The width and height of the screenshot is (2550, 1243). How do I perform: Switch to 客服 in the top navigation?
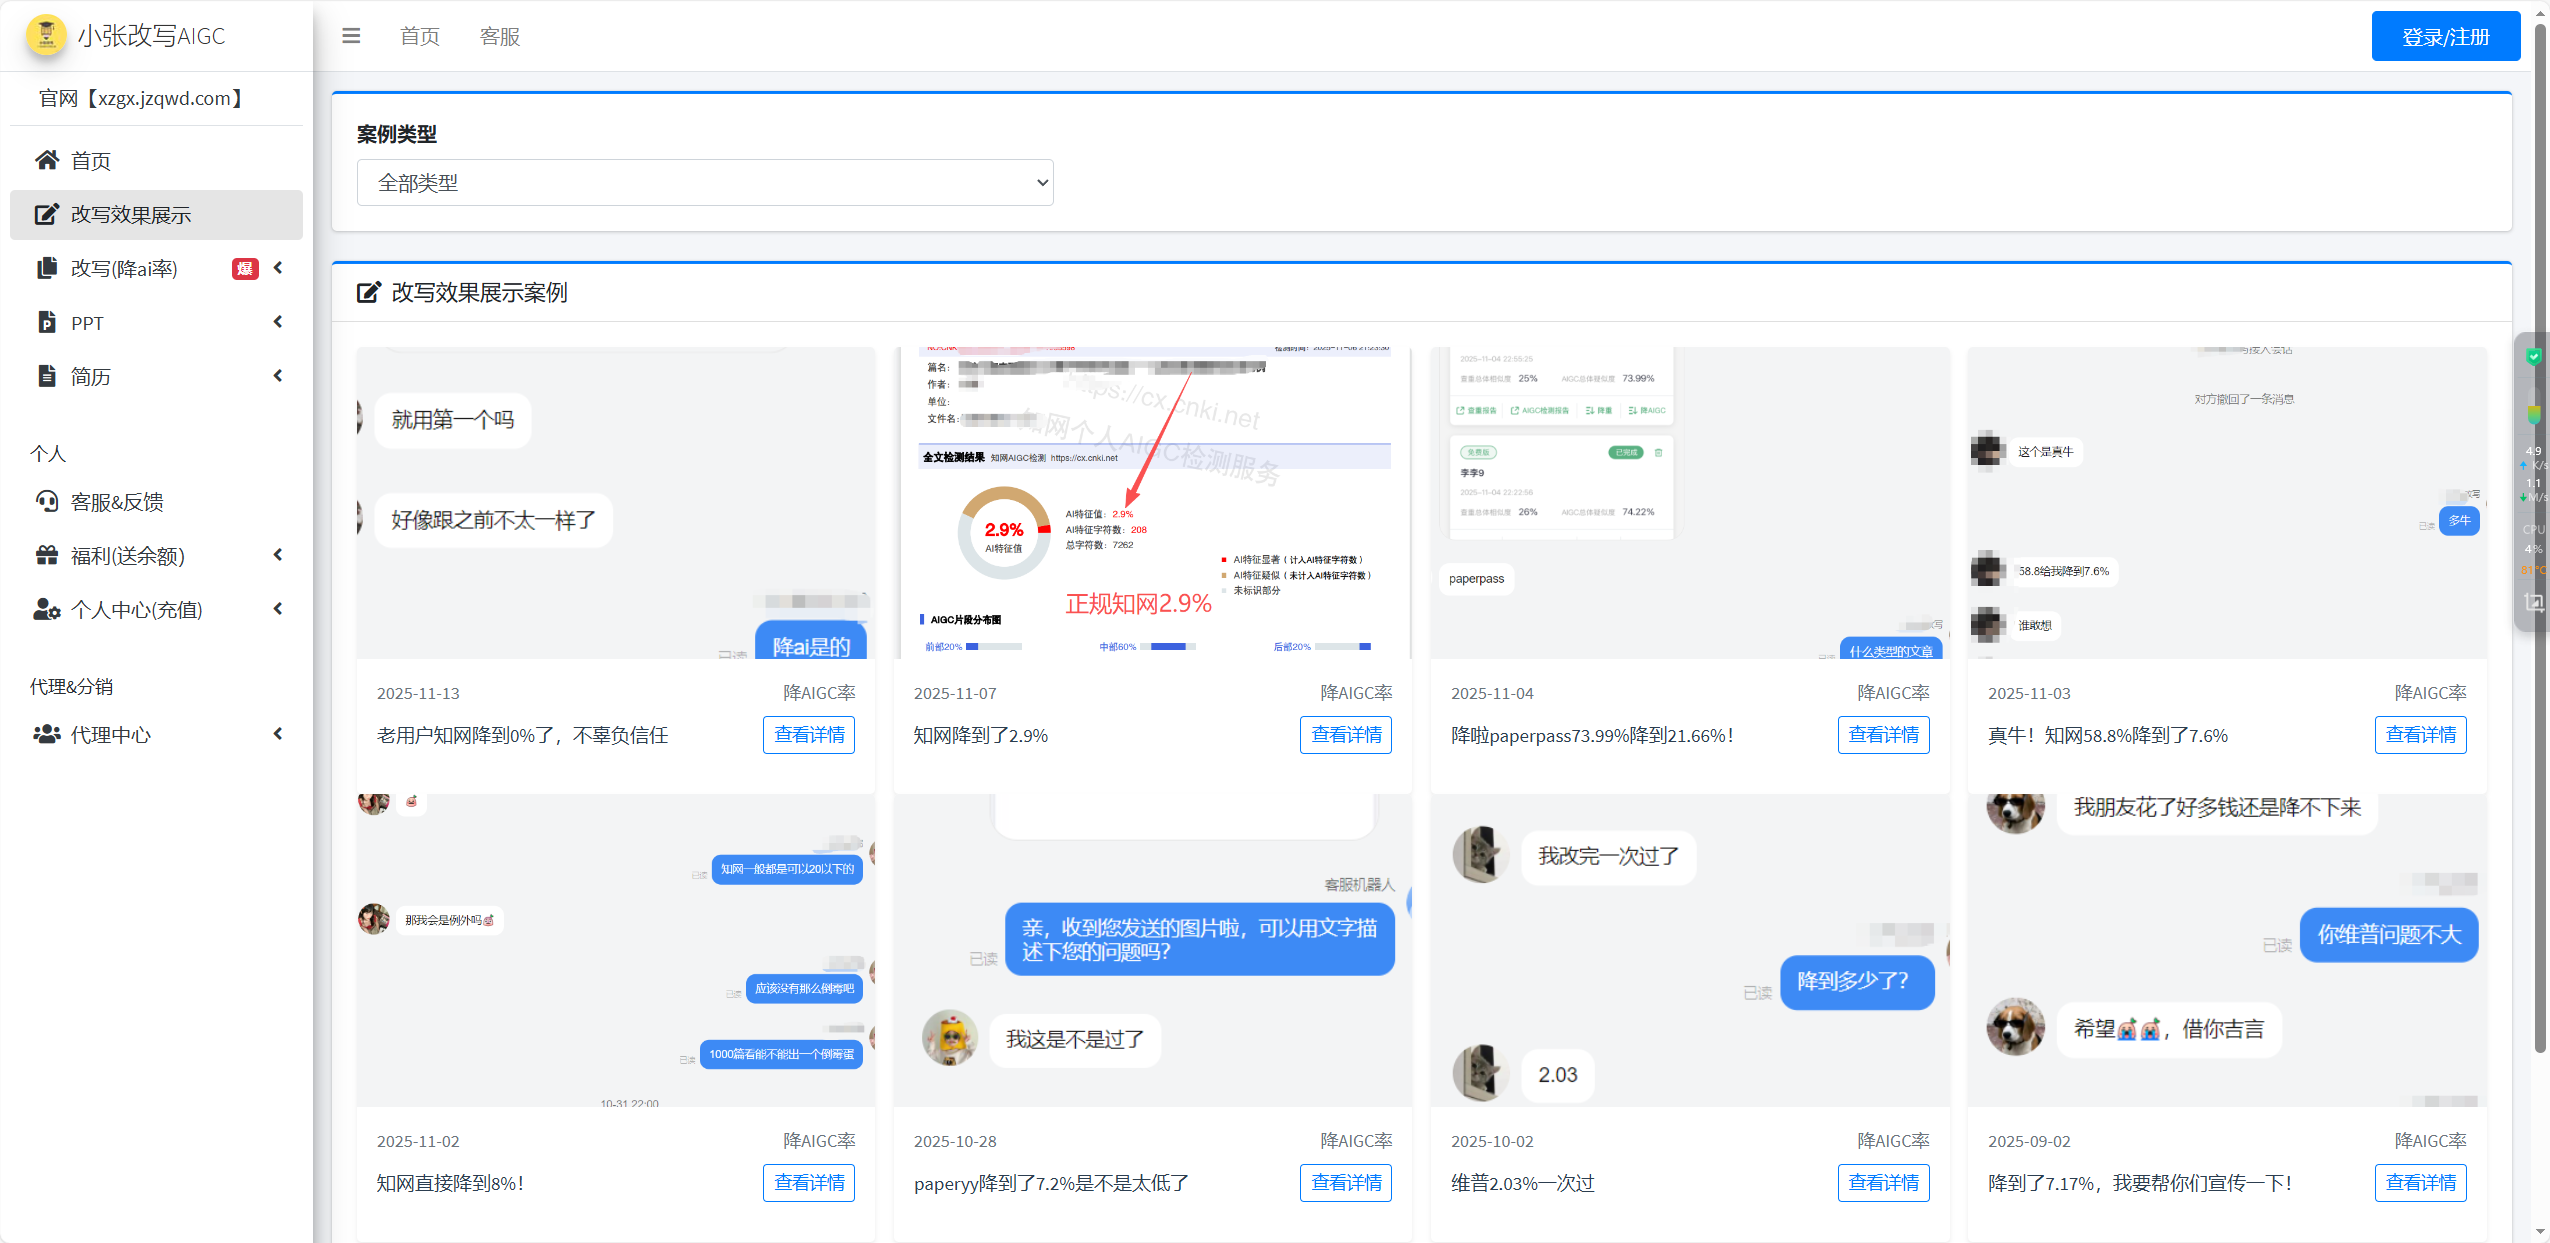tap(499, 36)
